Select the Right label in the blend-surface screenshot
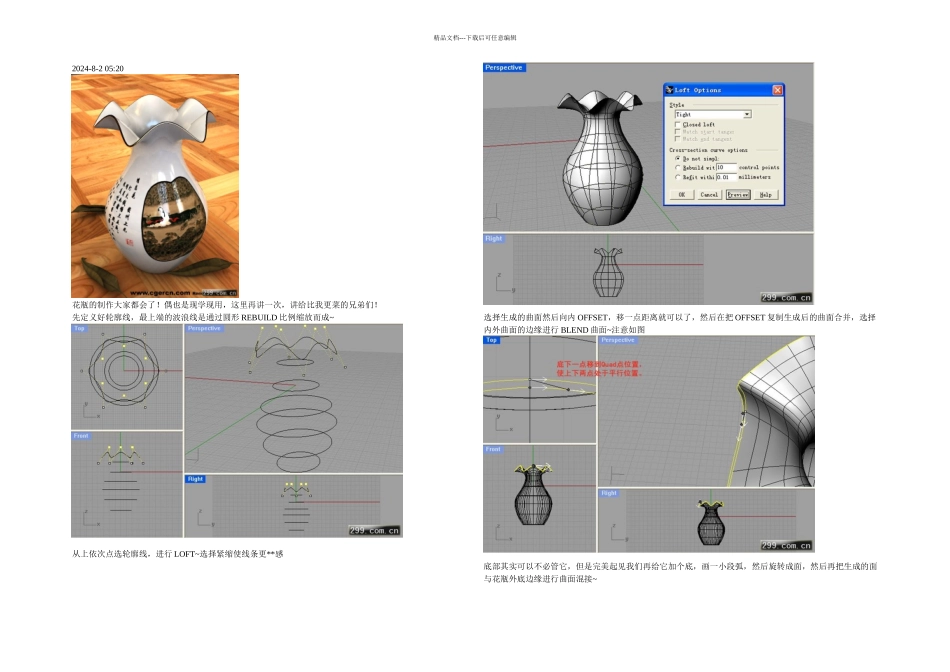 (x=609, y=493)
